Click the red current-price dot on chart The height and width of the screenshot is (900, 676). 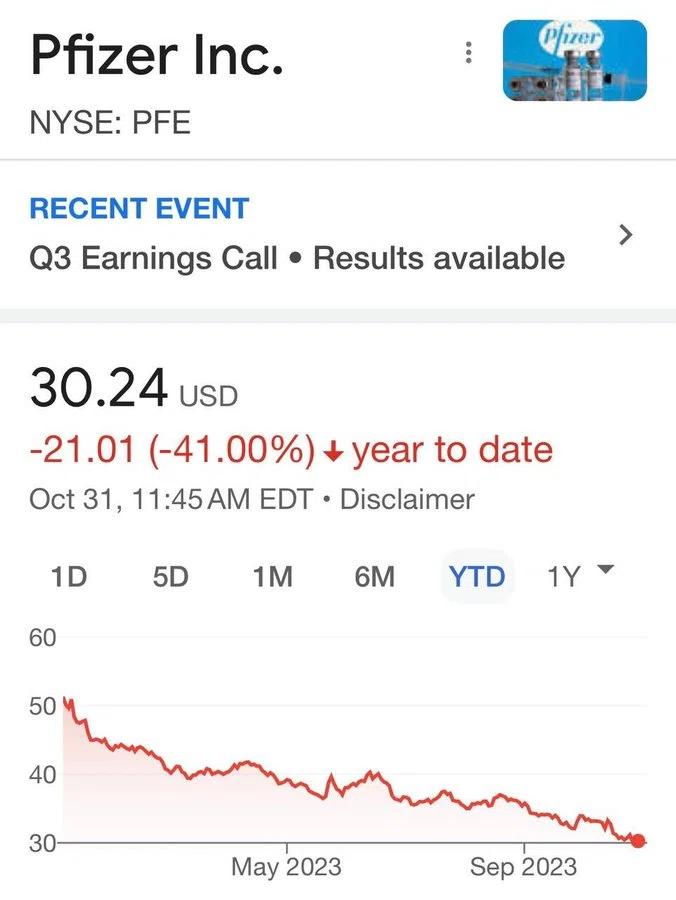click(x=638, y=841)
